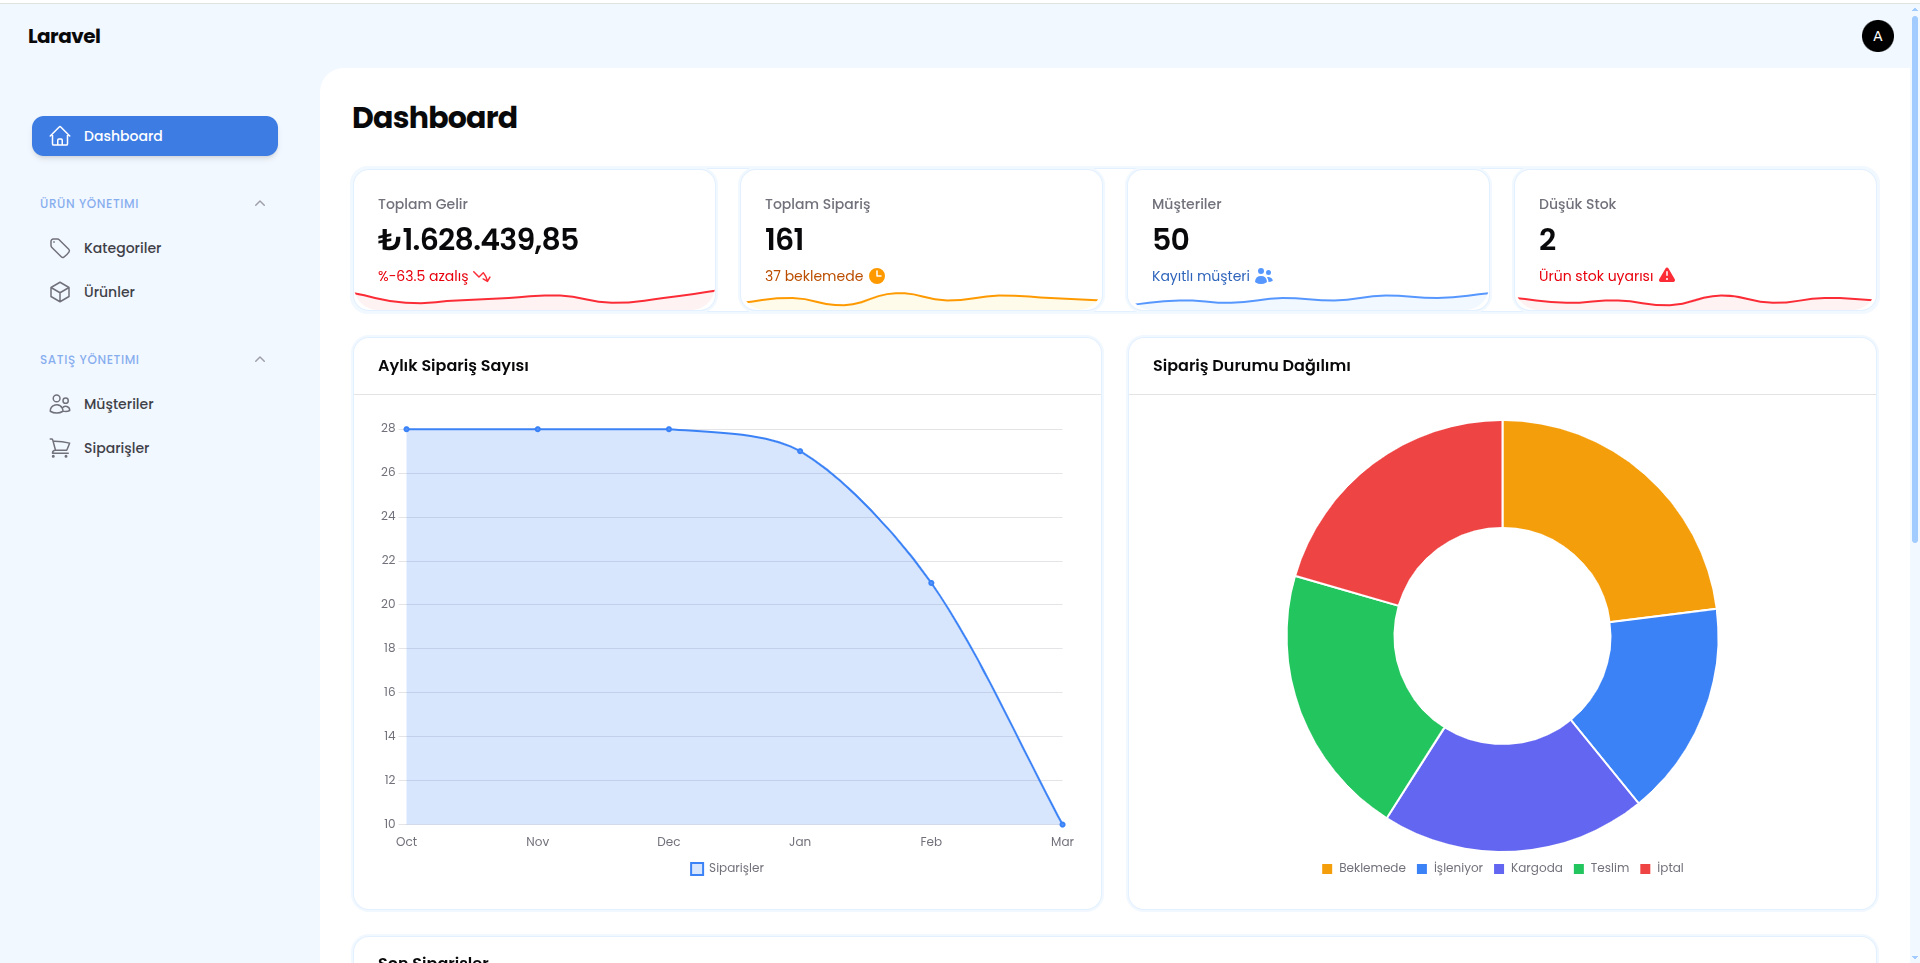The image size is (1920, 963).
Task: Collapse the Ürün Yönetimi section chevron
Action: click(x=260, y=203)
